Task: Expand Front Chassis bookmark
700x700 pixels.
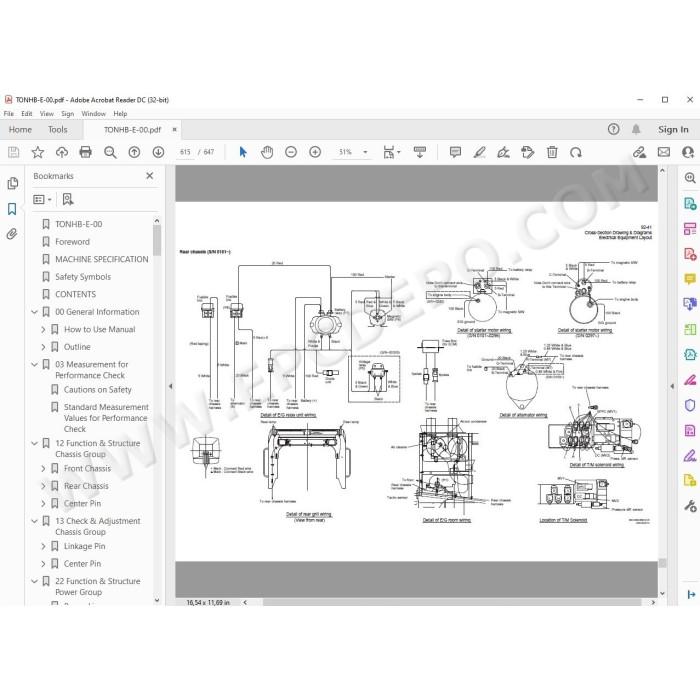Action: click(x=43, y=469)
